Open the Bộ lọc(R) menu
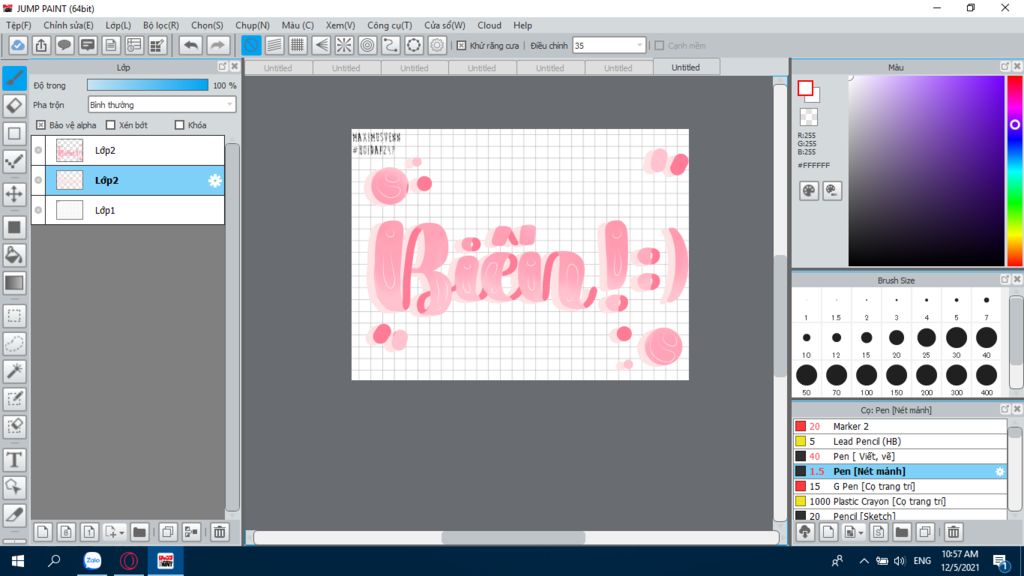The image size is (1024, 576). click(161, 25)
